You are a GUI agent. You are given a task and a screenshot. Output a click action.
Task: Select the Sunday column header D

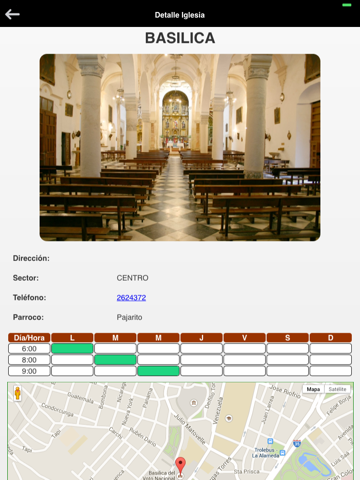pos(331,338)
